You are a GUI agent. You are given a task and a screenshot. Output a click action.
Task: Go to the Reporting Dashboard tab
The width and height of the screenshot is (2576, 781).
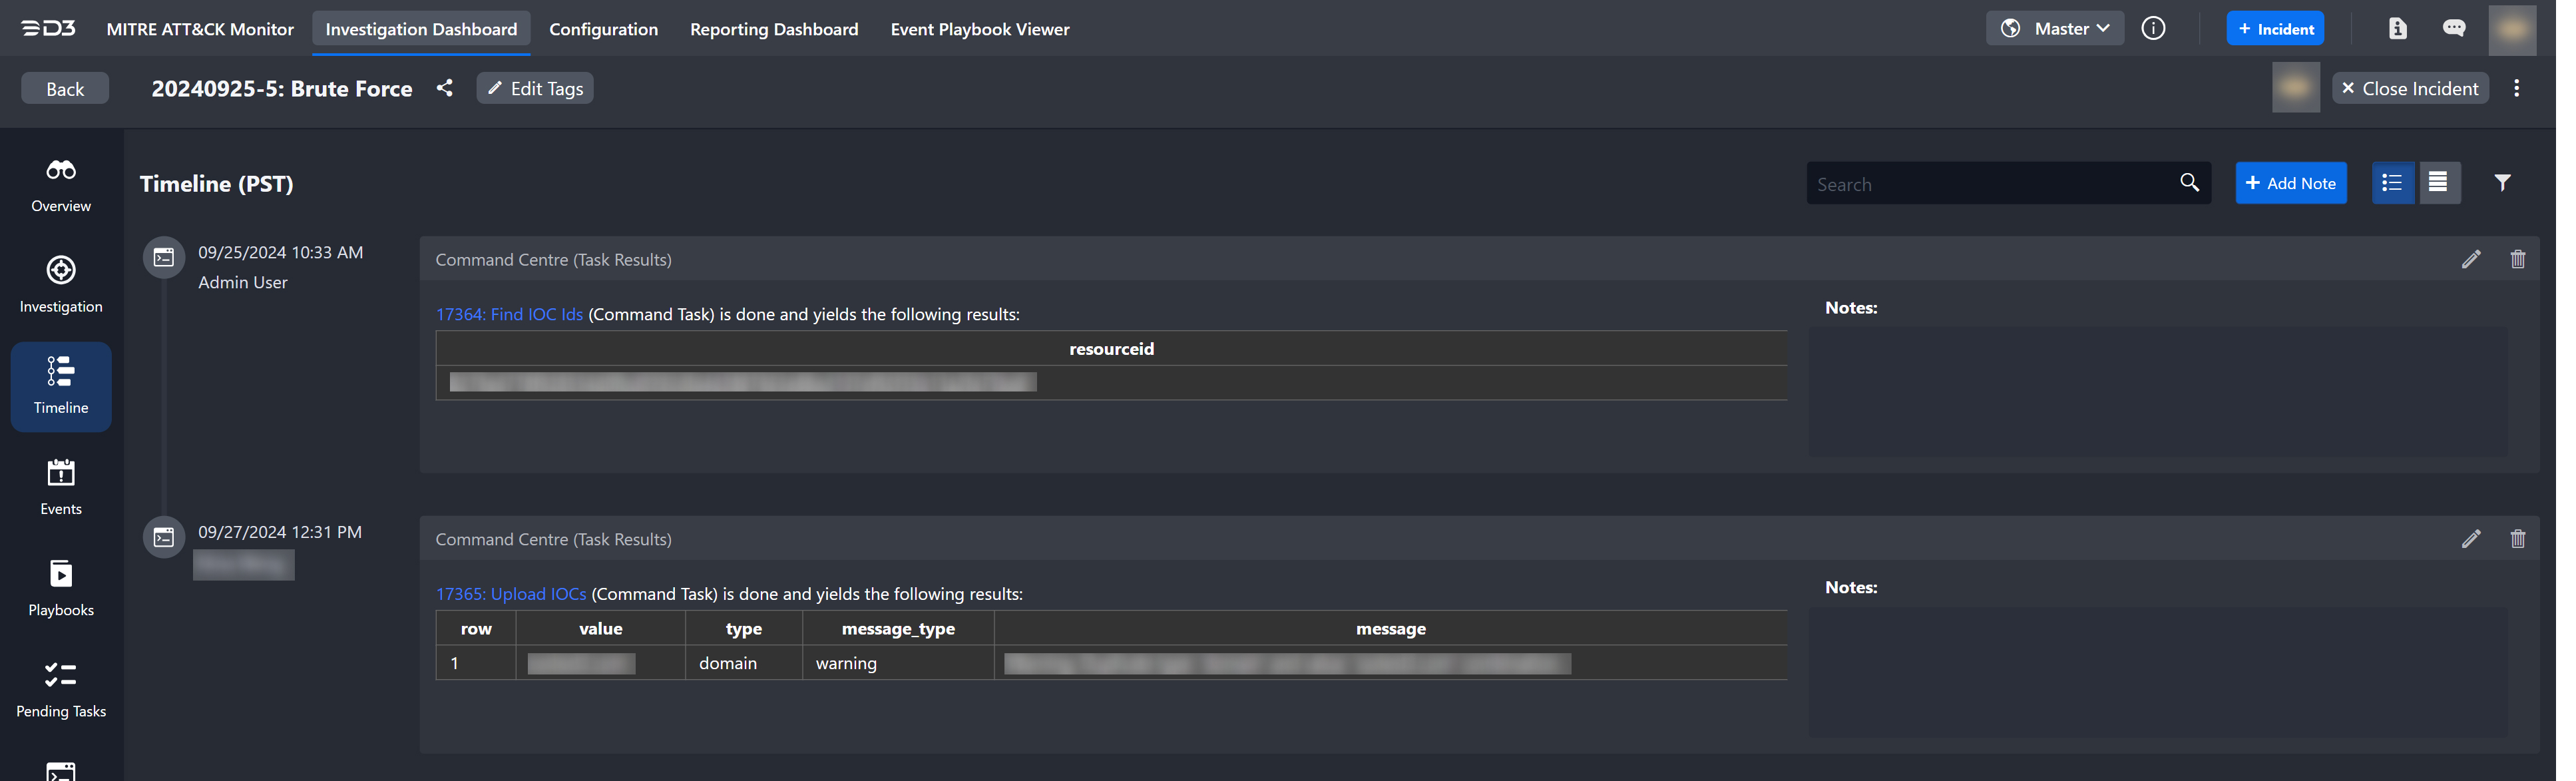(773, 29)
